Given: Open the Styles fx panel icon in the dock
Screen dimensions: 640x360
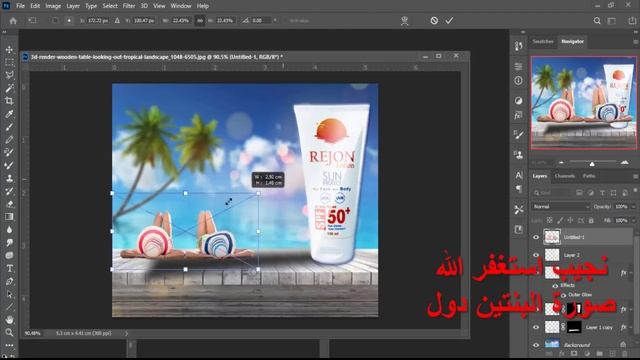Looking at the screenshot, I should click(x=518, y=116).
